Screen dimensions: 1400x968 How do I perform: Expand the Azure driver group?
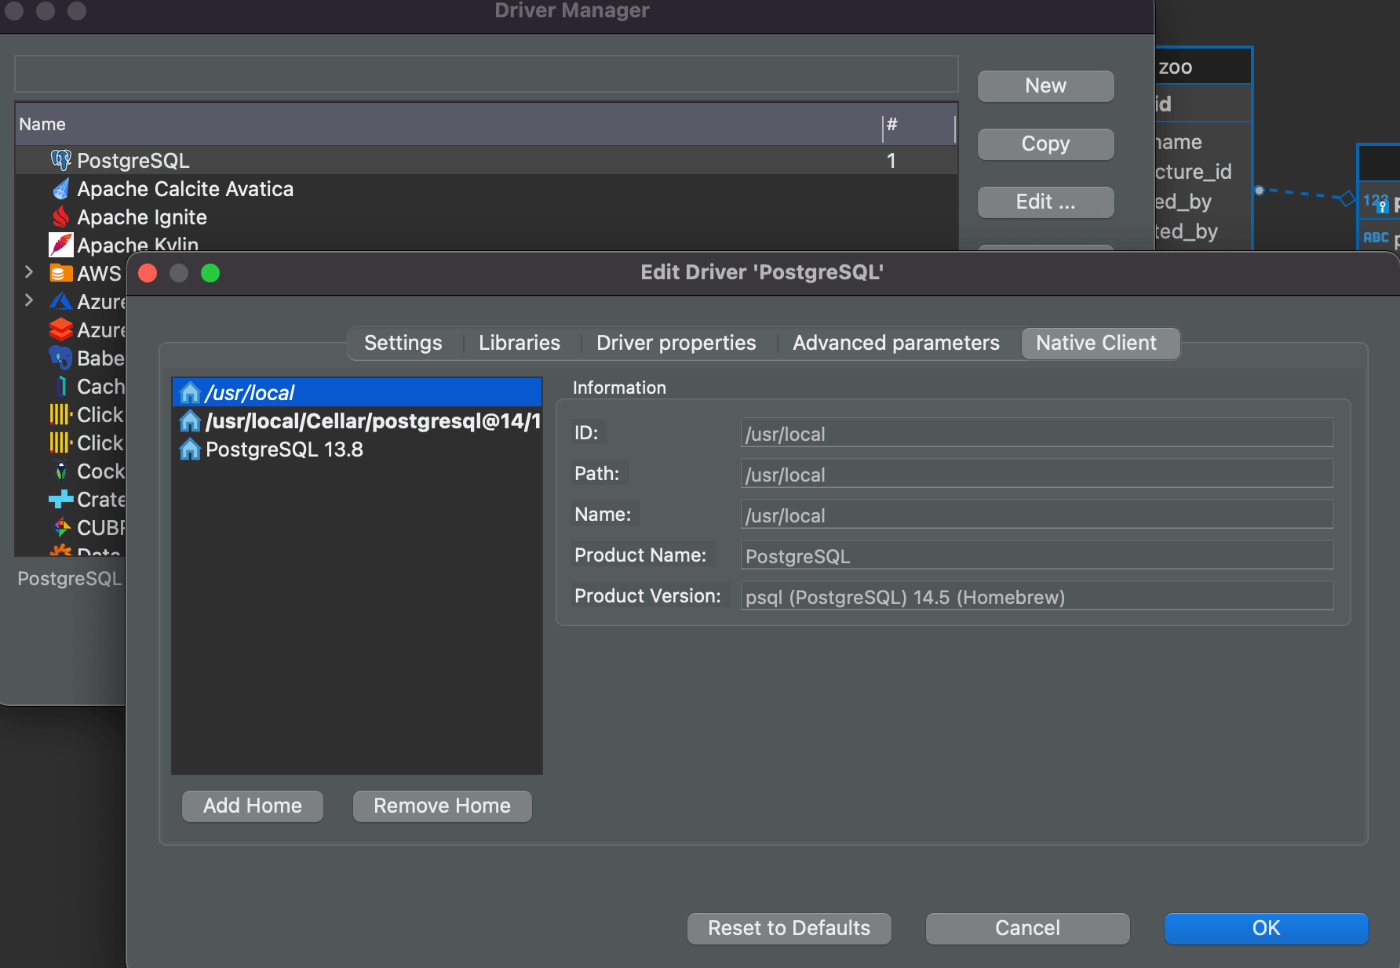pyautogui.click(x=29, y=300)
